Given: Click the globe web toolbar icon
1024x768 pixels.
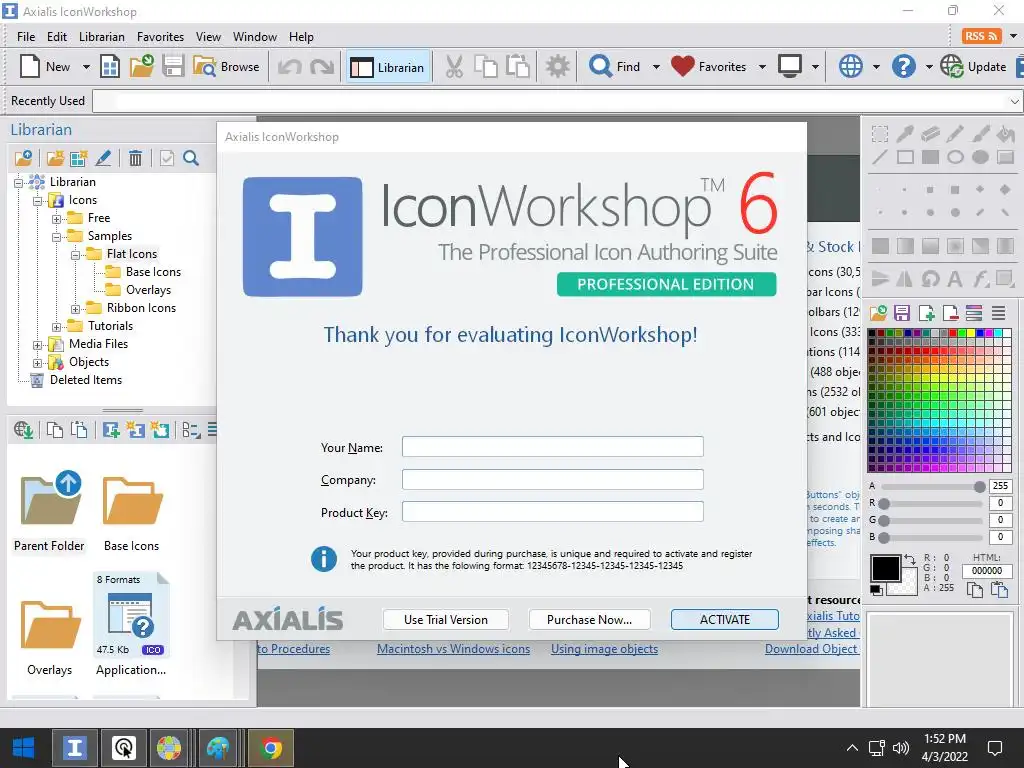Looking at the screenshot, I should click(850, 67).
